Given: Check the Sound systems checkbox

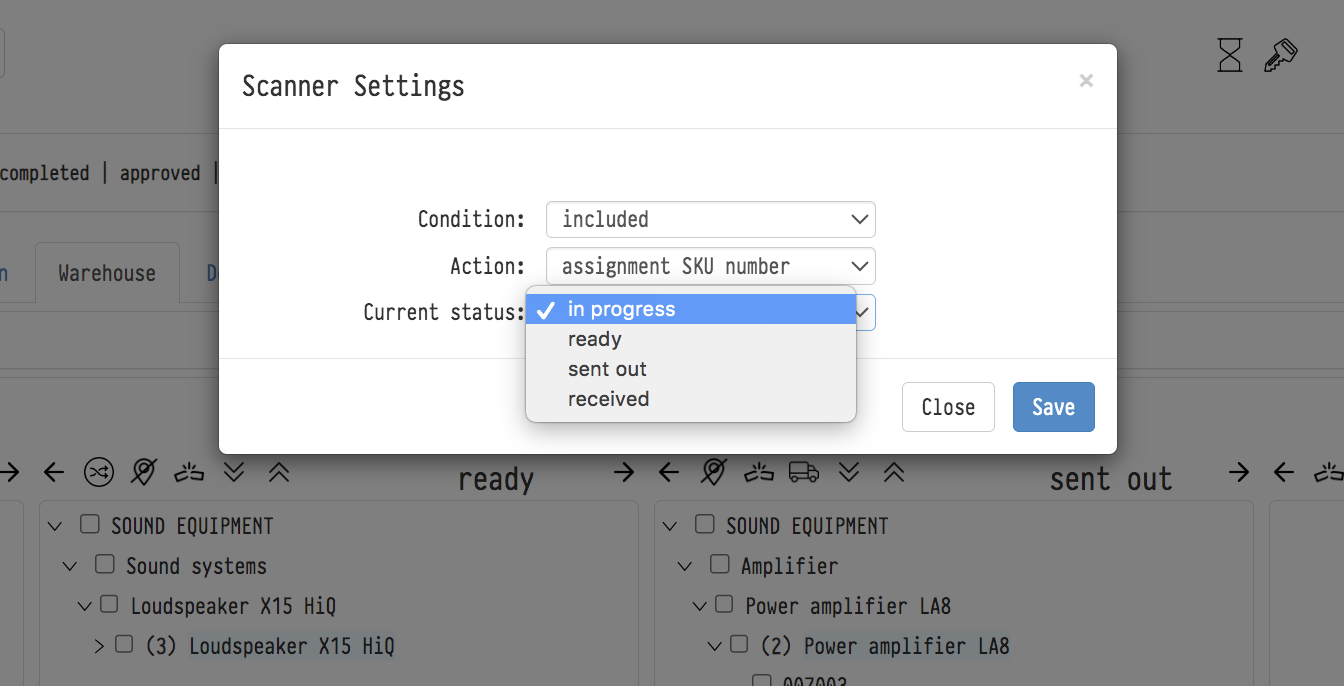Looking at the screenshot, I should pos(104,565).
